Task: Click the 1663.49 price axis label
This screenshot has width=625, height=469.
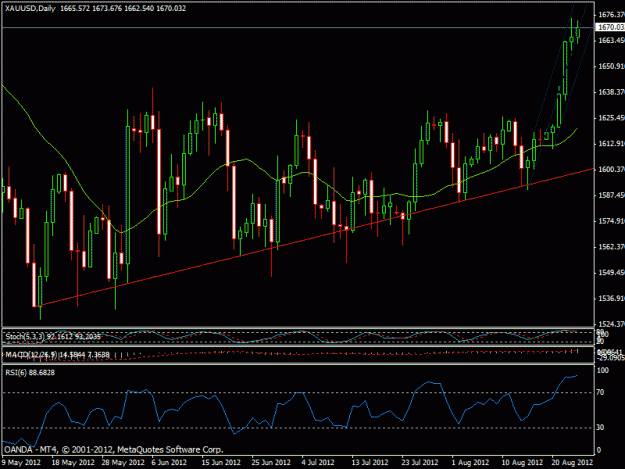Action: pyautogui.click(x=611, y=40)
